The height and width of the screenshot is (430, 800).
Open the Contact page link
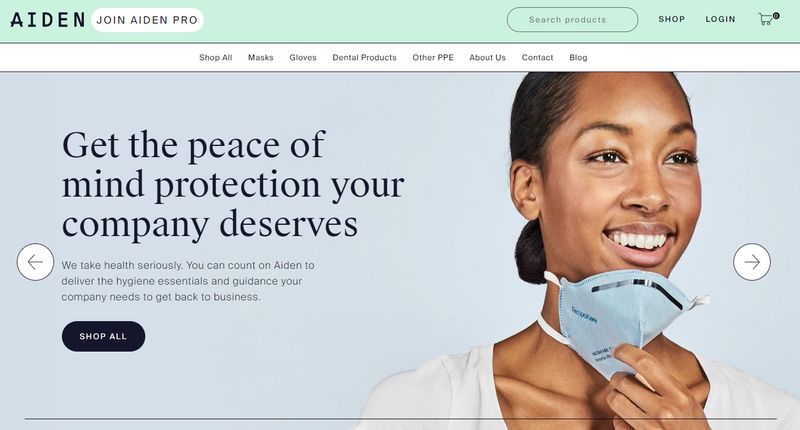pos(537,58)
